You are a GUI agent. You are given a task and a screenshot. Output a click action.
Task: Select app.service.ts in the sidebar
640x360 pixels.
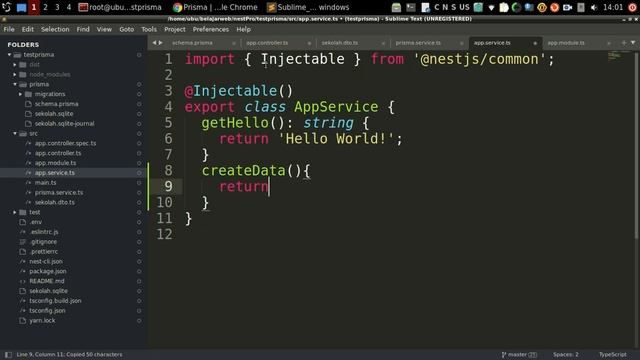[x=55, y=173]
